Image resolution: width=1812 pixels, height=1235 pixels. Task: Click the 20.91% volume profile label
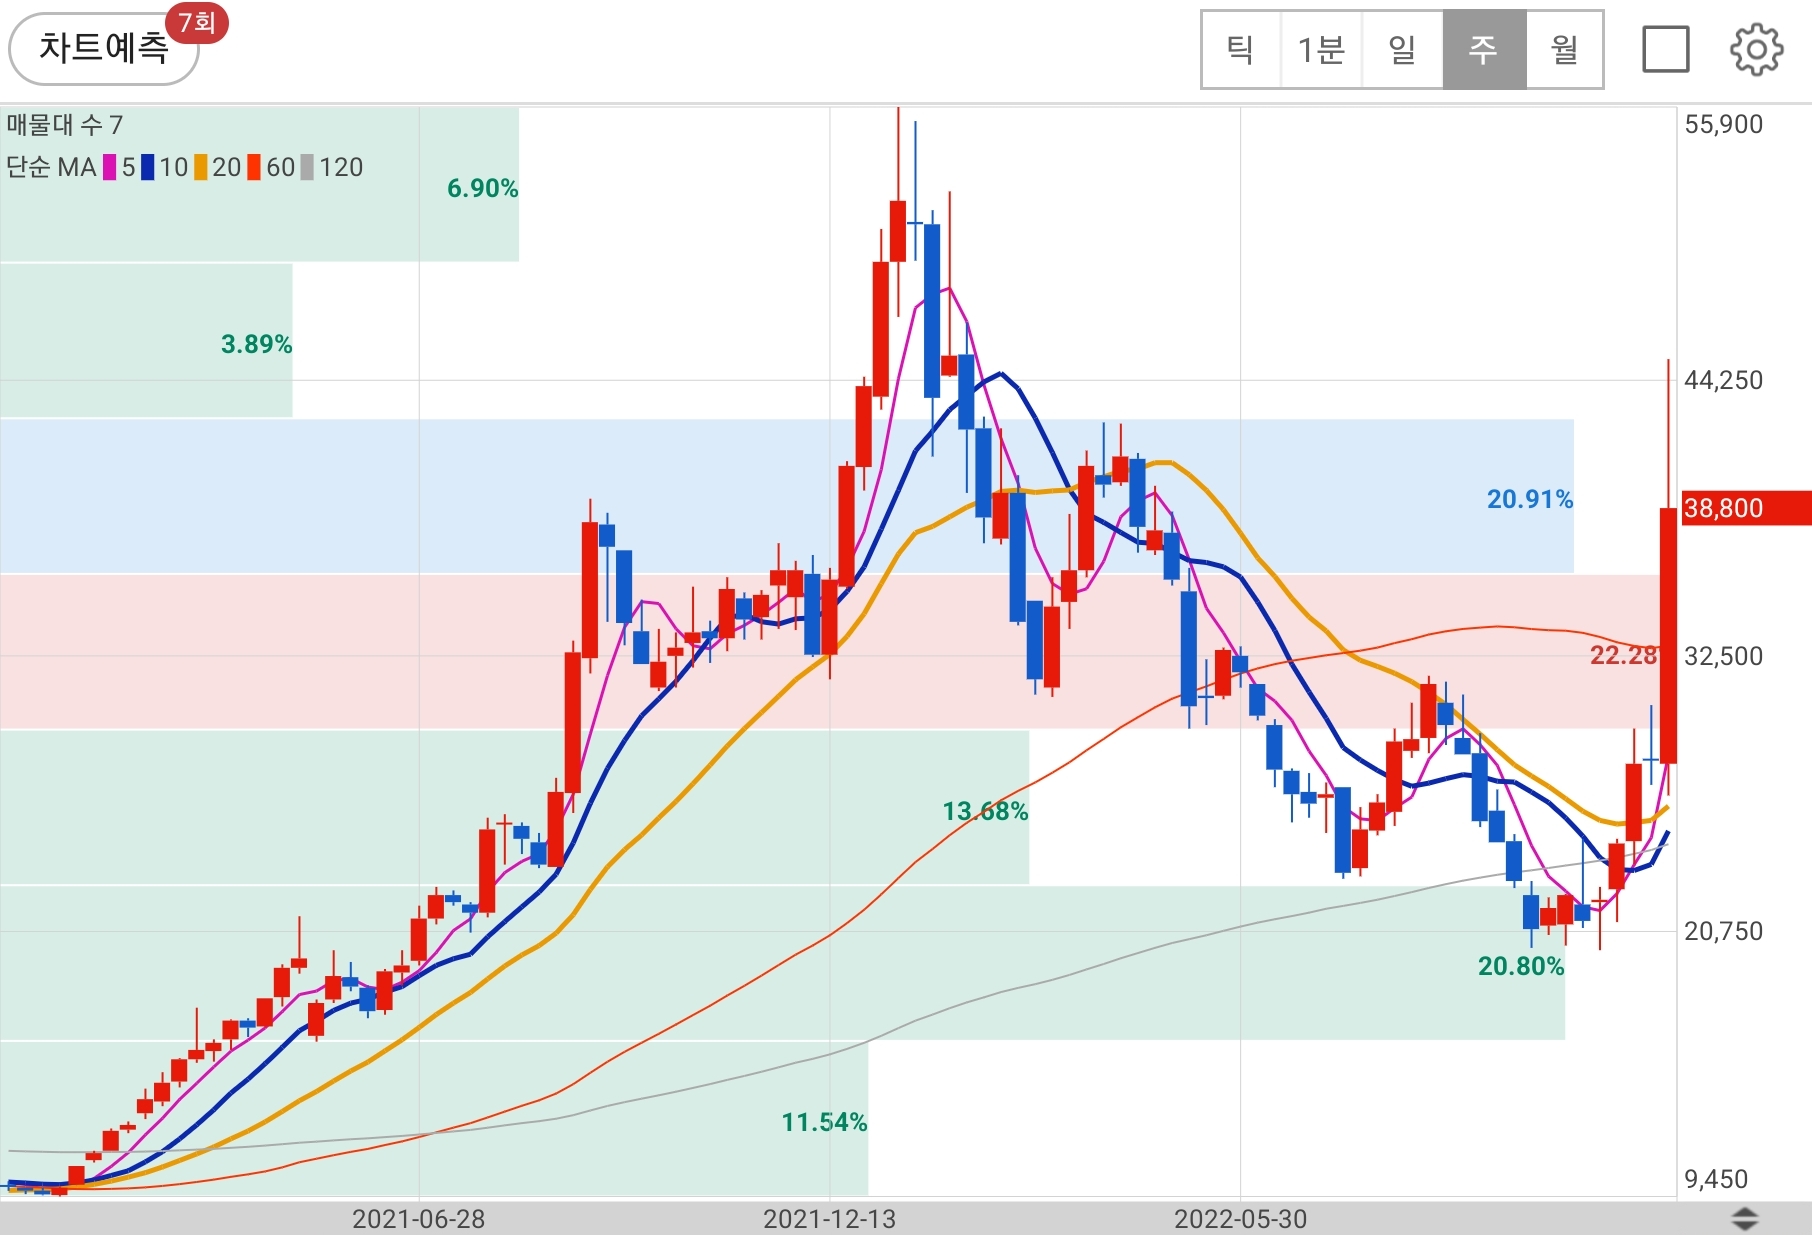pyautogui.click(x=1530, y=499)
